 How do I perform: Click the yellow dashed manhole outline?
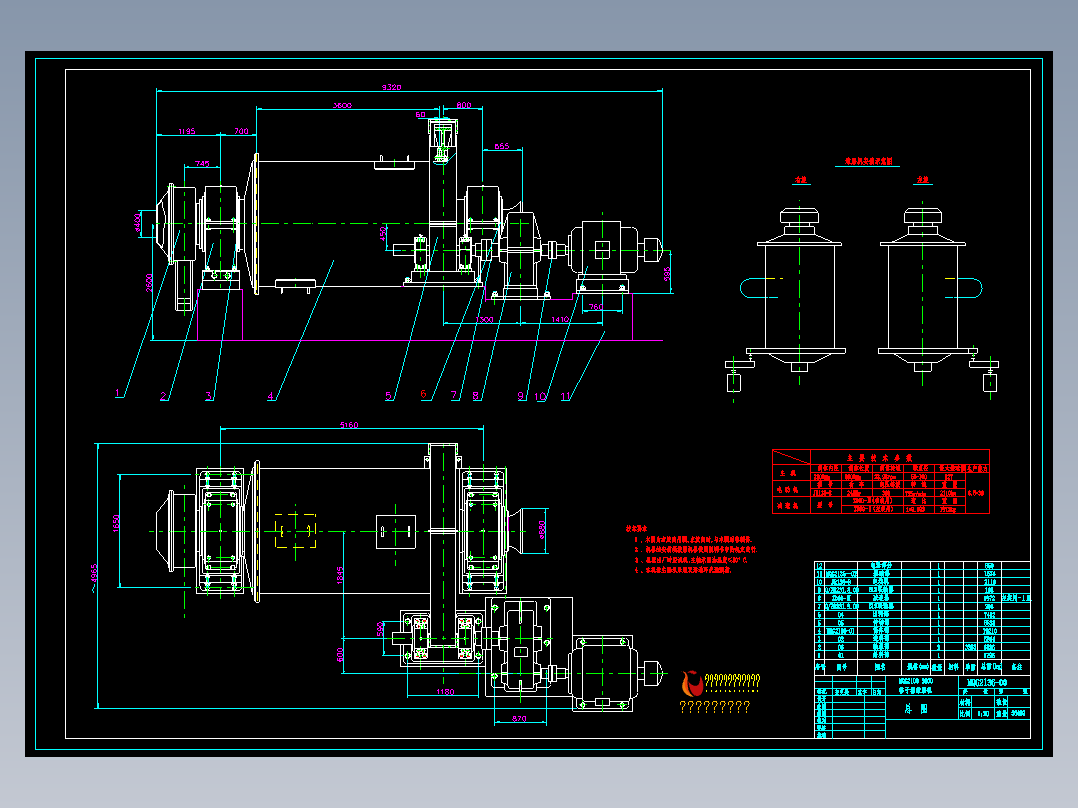click(296, 531)
